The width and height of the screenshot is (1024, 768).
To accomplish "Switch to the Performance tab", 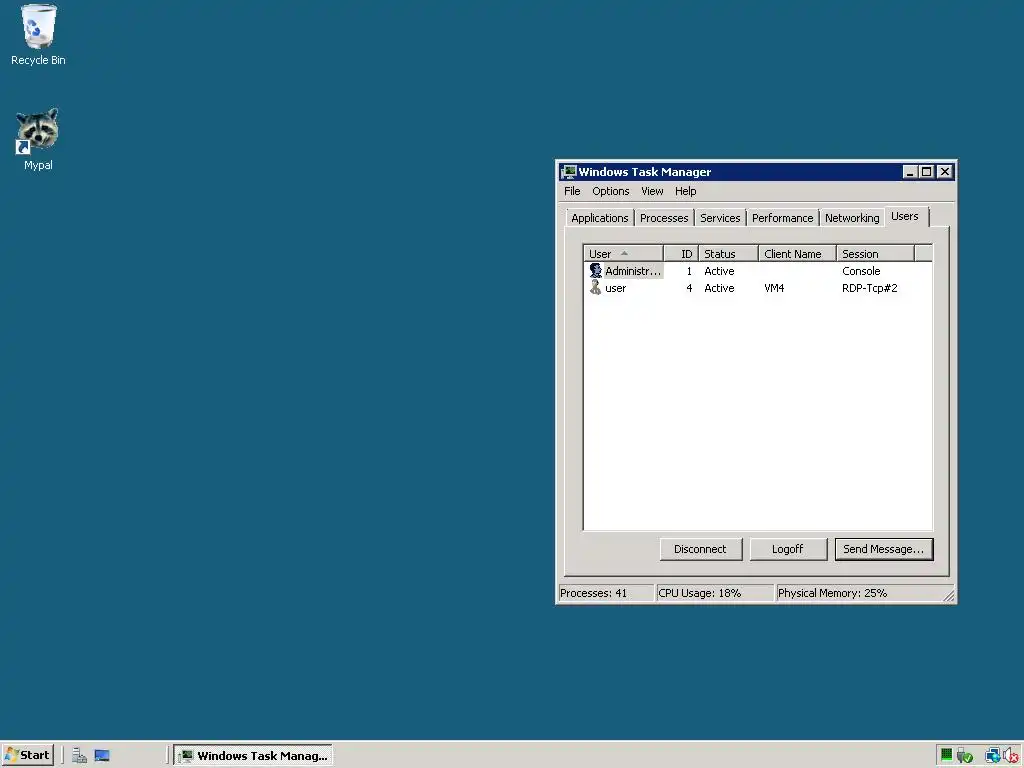I will 782,218.
